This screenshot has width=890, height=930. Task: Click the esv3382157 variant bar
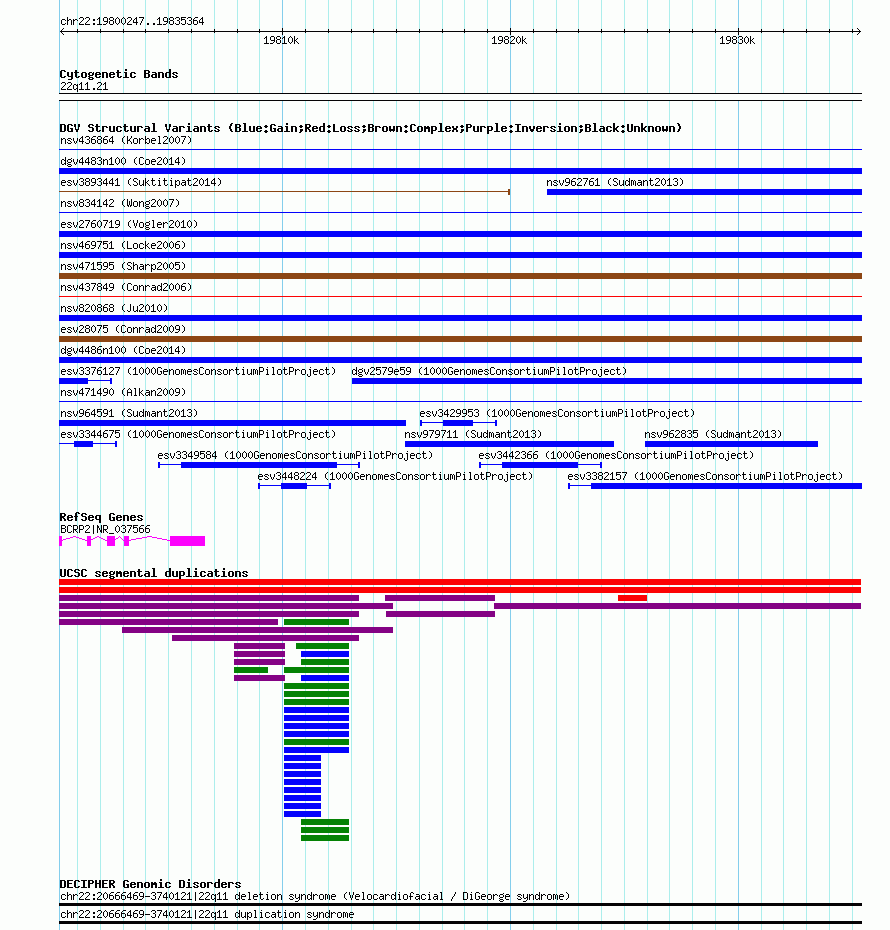[715, 486]
